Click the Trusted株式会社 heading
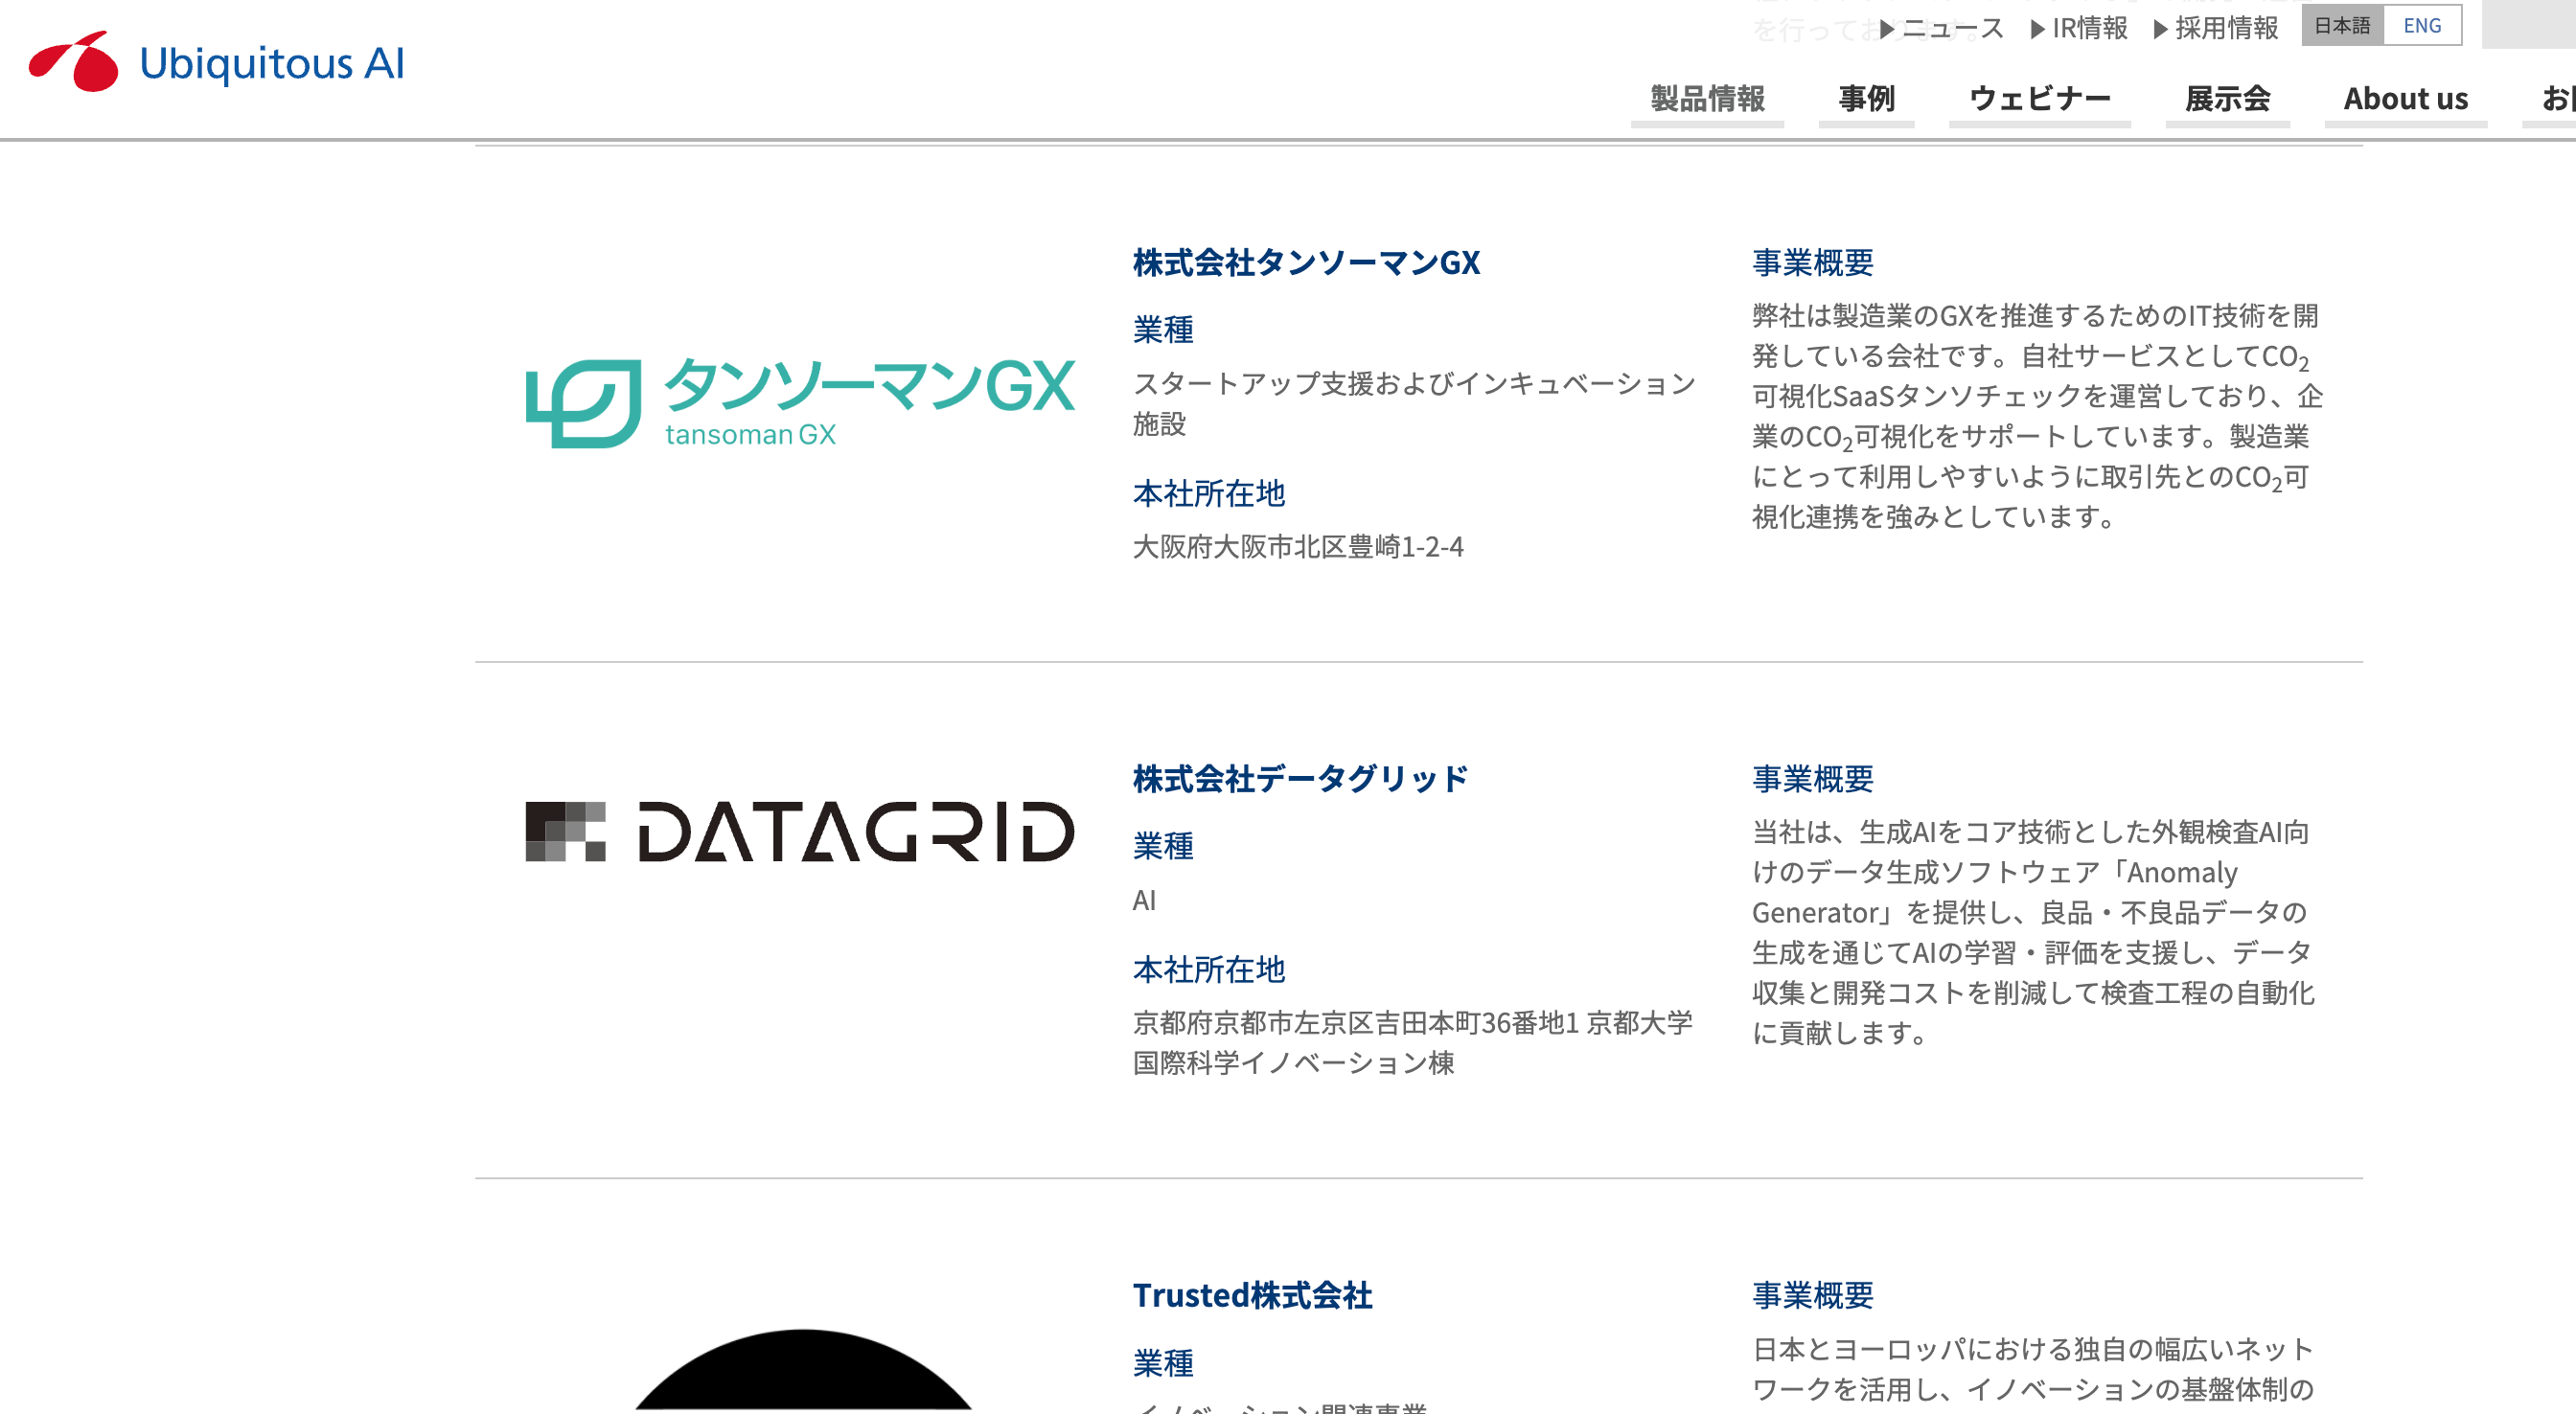 (1252, 1295)
